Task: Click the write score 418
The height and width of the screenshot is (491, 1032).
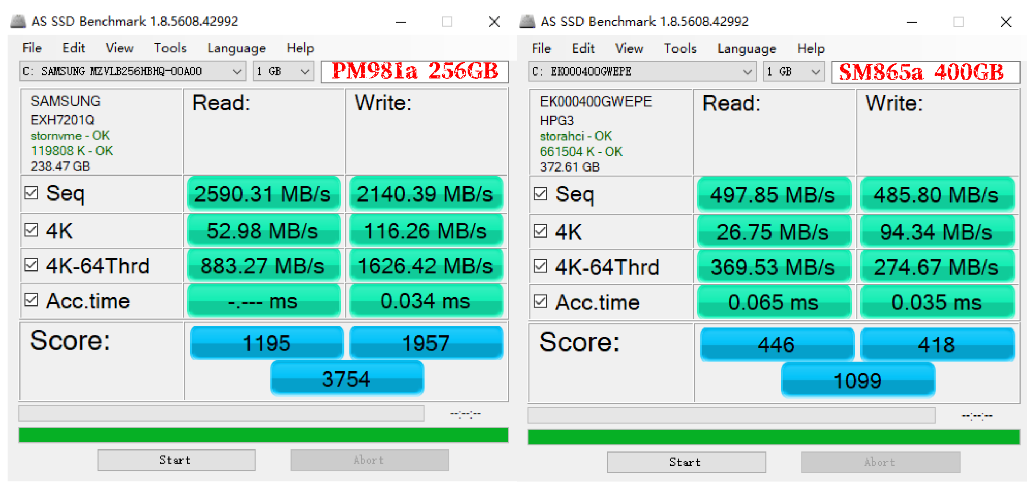Action: 937,344
